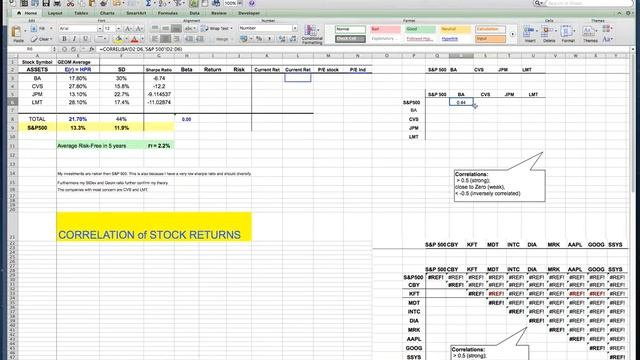The height and width of the screenshot is (360, 640).
Task: Open the borders dropdown
Action: tap(101, 39)
